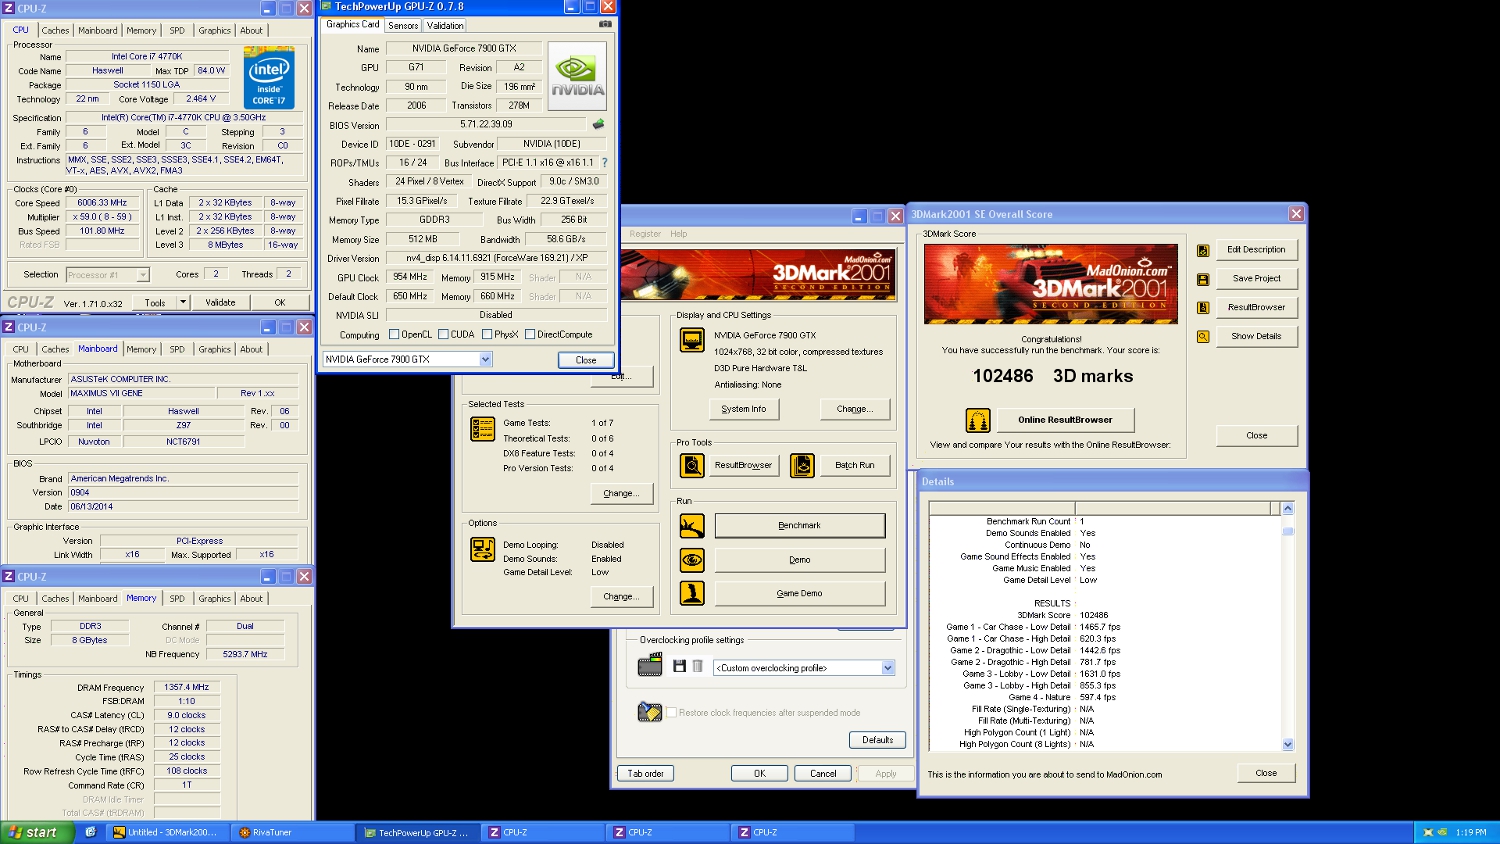Click the taskbar quick launch icon beside Start
The image size is (1500, 844).
click(90, 832)
